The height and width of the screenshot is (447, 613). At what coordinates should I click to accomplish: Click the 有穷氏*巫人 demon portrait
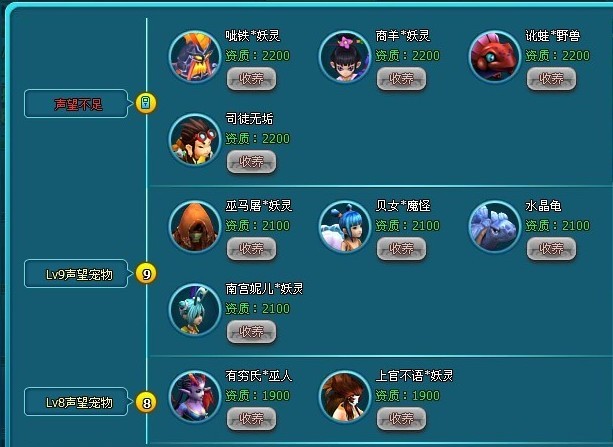(x=195, y=397)
